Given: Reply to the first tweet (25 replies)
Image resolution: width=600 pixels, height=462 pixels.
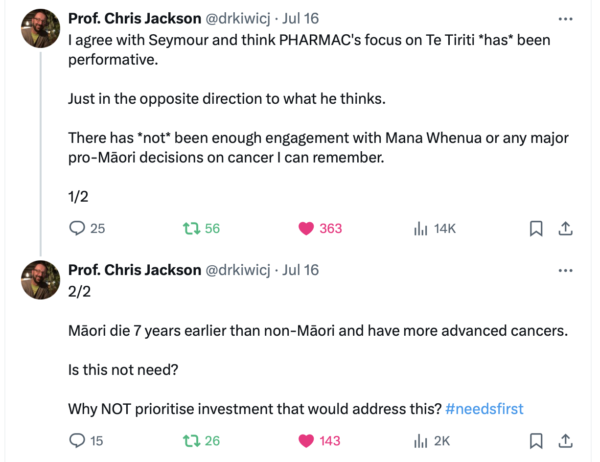Looking at the screenshot, I should click(x=77, y=228).
